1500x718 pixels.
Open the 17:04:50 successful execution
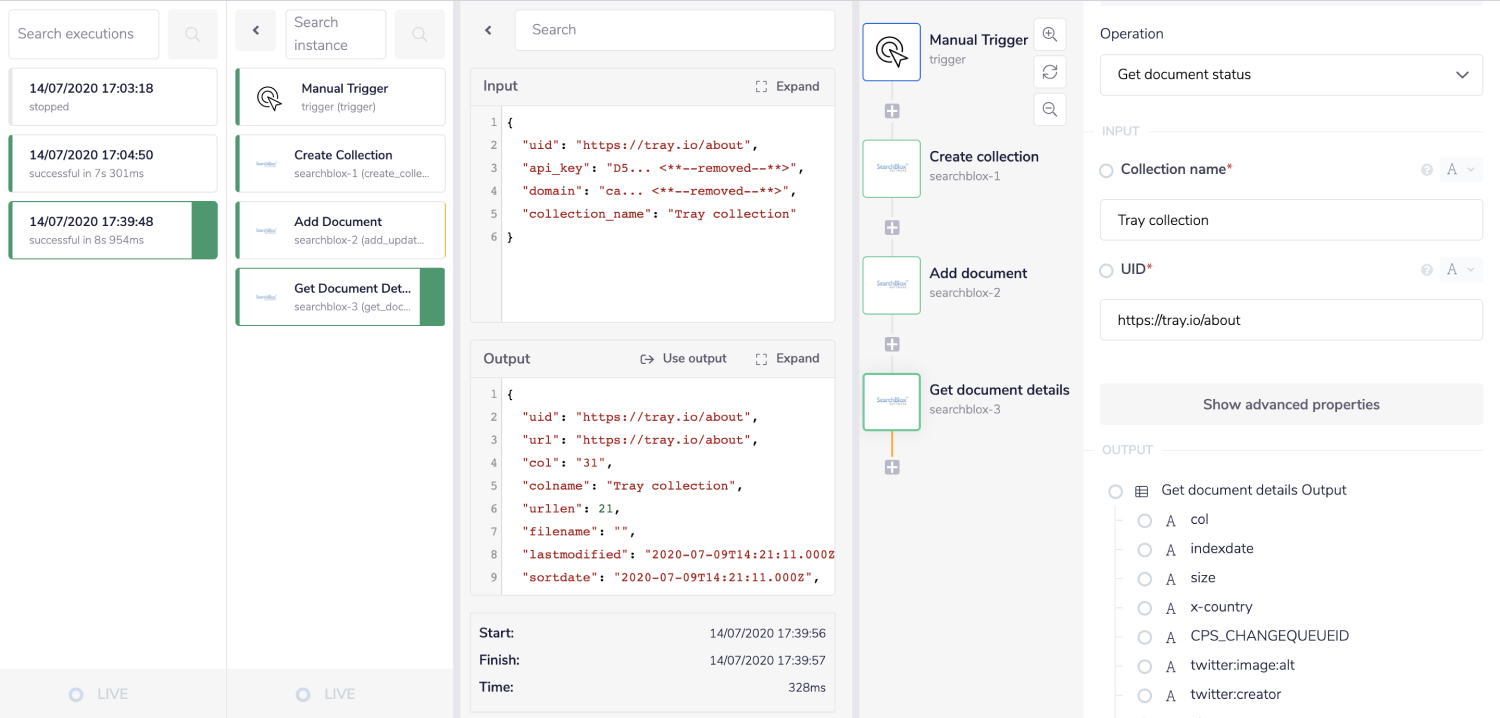tap(113, 163)
